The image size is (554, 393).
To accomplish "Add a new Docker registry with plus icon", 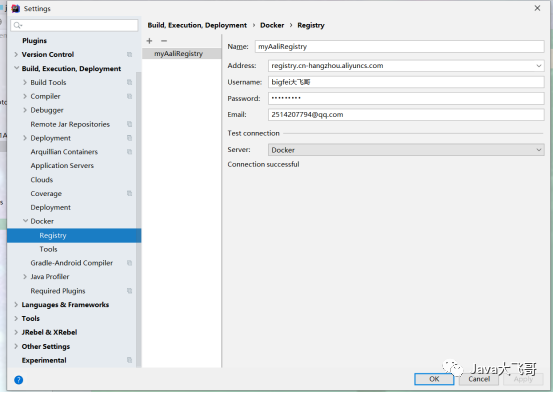I will tap(149, 41).
